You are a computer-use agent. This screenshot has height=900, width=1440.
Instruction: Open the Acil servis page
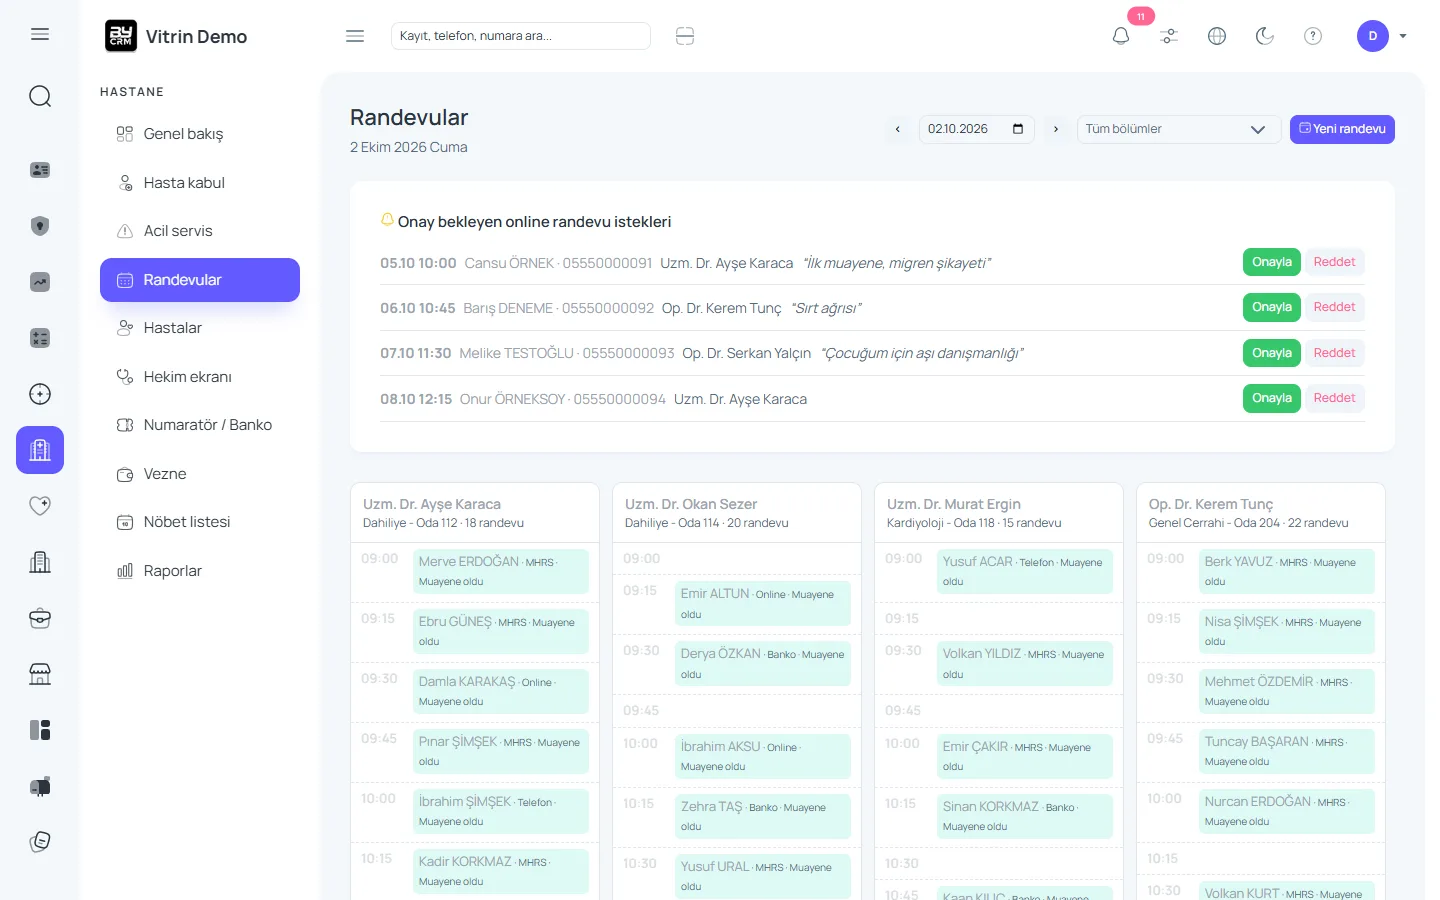[x=200, y=231]
